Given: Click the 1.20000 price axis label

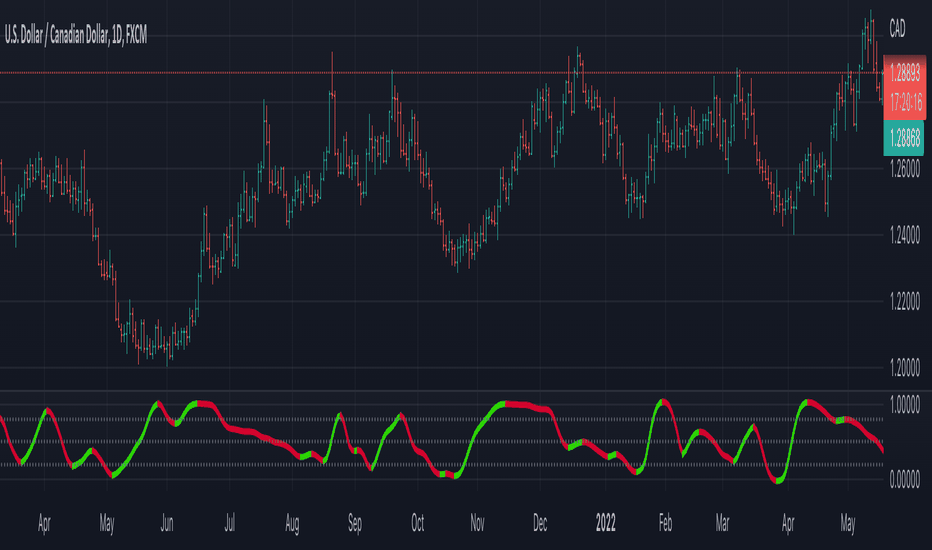Looking at the screenshot, I should pyautogui.click(x=905, y=368).
